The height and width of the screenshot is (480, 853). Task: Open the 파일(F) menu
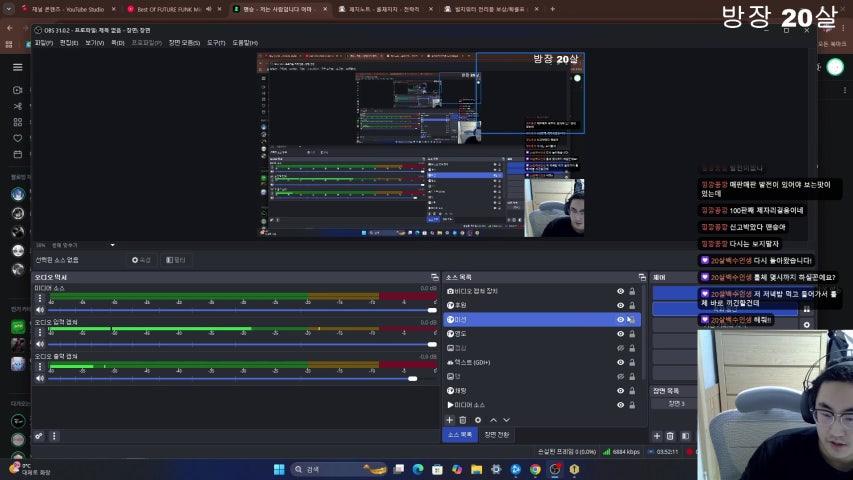[44, 43]
